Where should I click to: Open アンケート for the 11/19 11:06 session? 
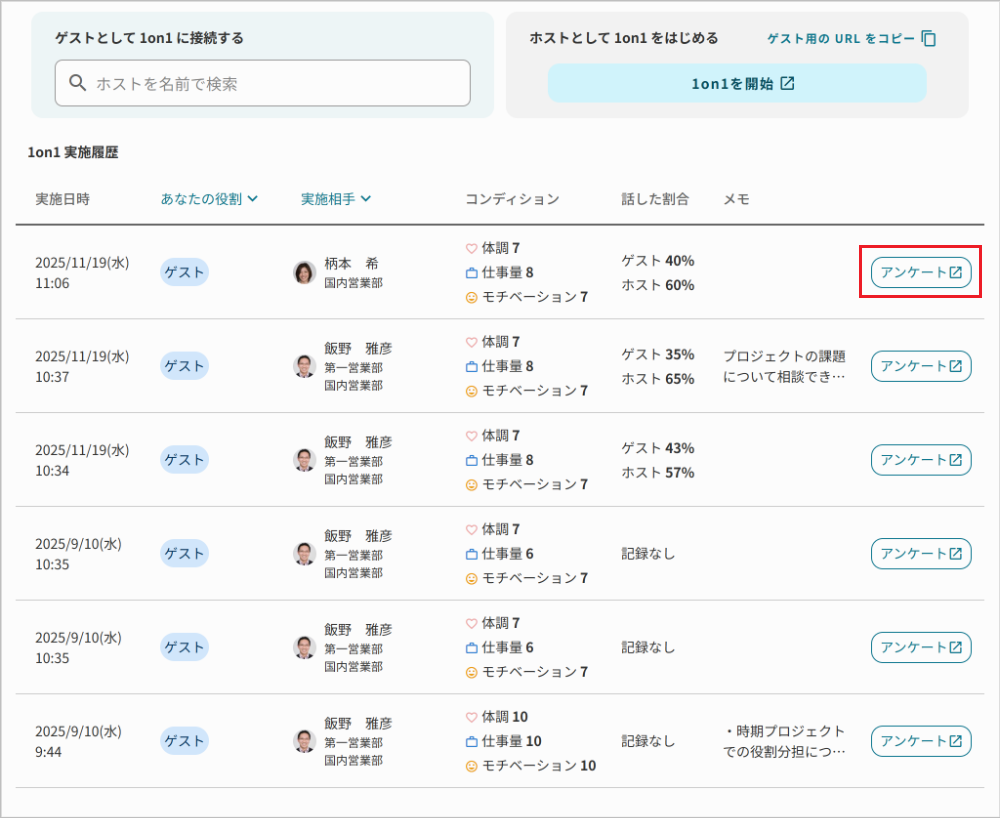(x=920, y=272)
